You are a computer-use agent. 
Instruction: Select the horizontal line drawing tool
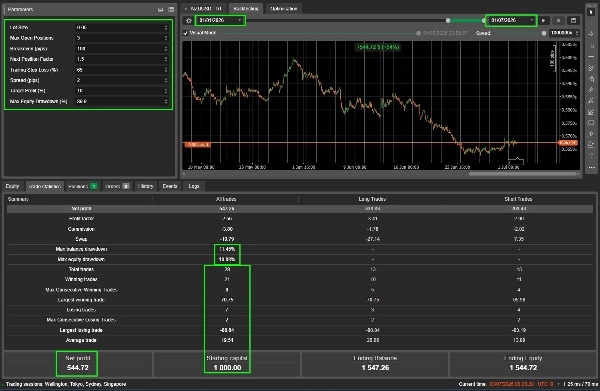(592, 57)
